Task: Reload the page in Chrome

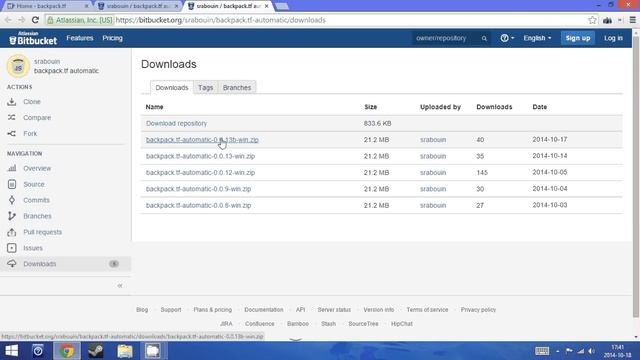Action: pyautogui.click(x=35, y=20)
